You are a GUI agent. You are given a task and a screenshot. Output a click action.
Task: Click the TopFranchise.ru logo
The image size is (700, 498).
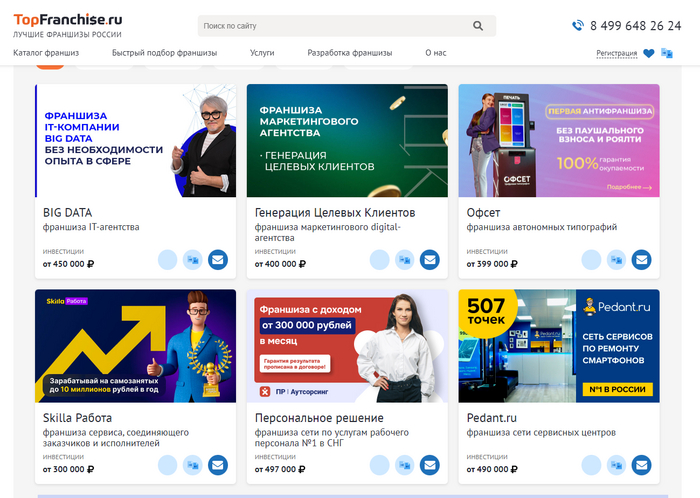(x=67, y=20)
